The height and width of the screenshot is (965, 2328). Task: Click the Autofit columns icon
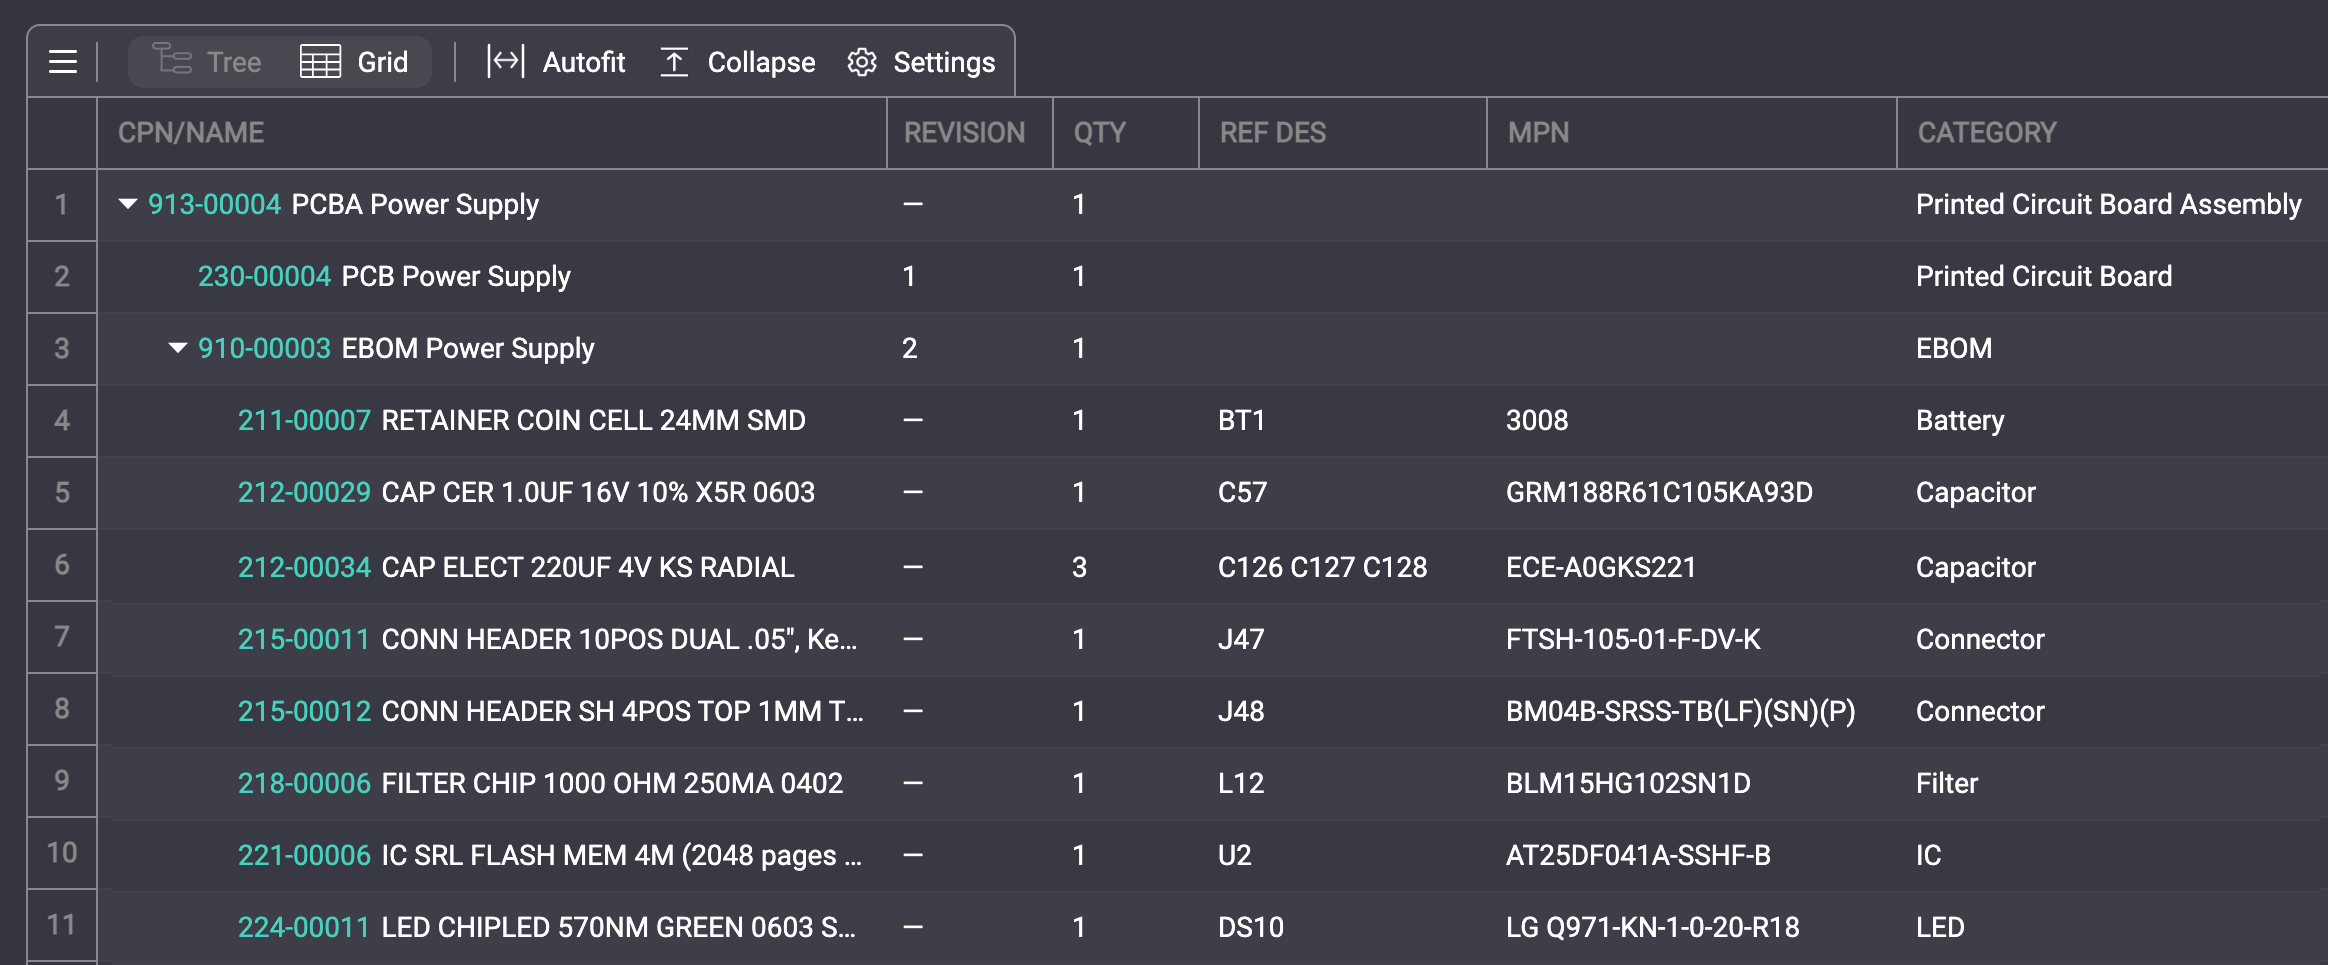point(505,62)
